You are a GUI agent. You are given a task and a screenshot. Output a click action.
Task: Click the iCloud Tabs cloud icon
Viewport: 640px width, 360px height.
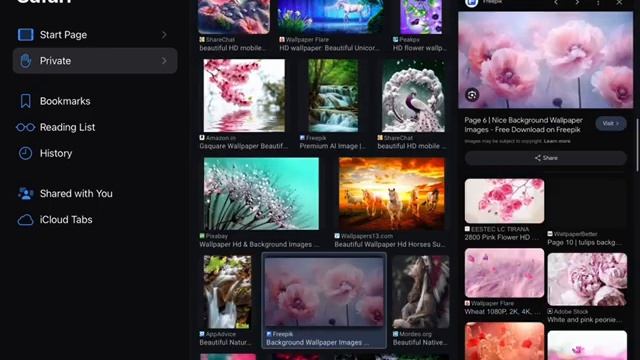(25, 220)
